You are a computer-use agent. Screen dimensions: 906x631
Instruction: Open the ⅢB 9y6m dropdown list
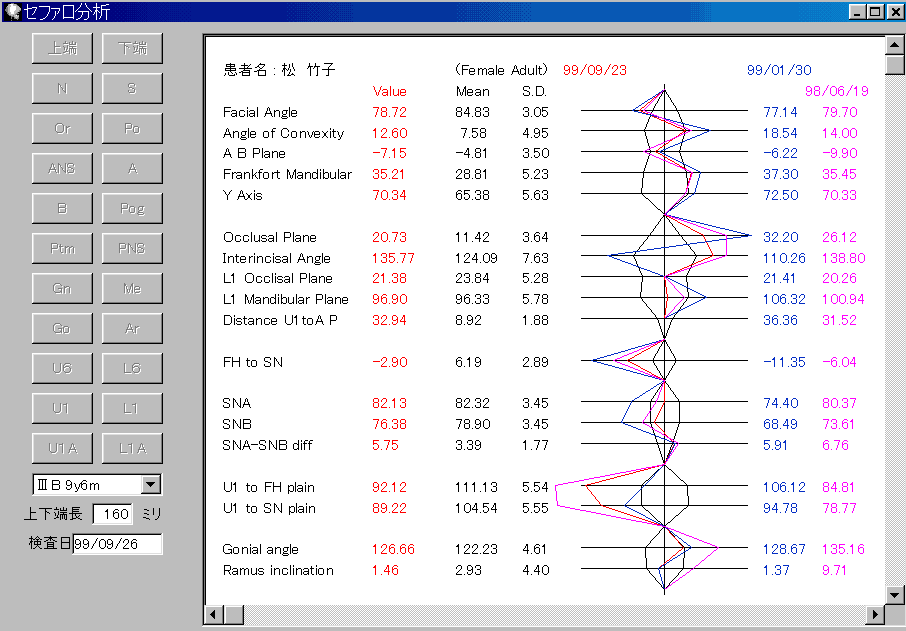151,485
